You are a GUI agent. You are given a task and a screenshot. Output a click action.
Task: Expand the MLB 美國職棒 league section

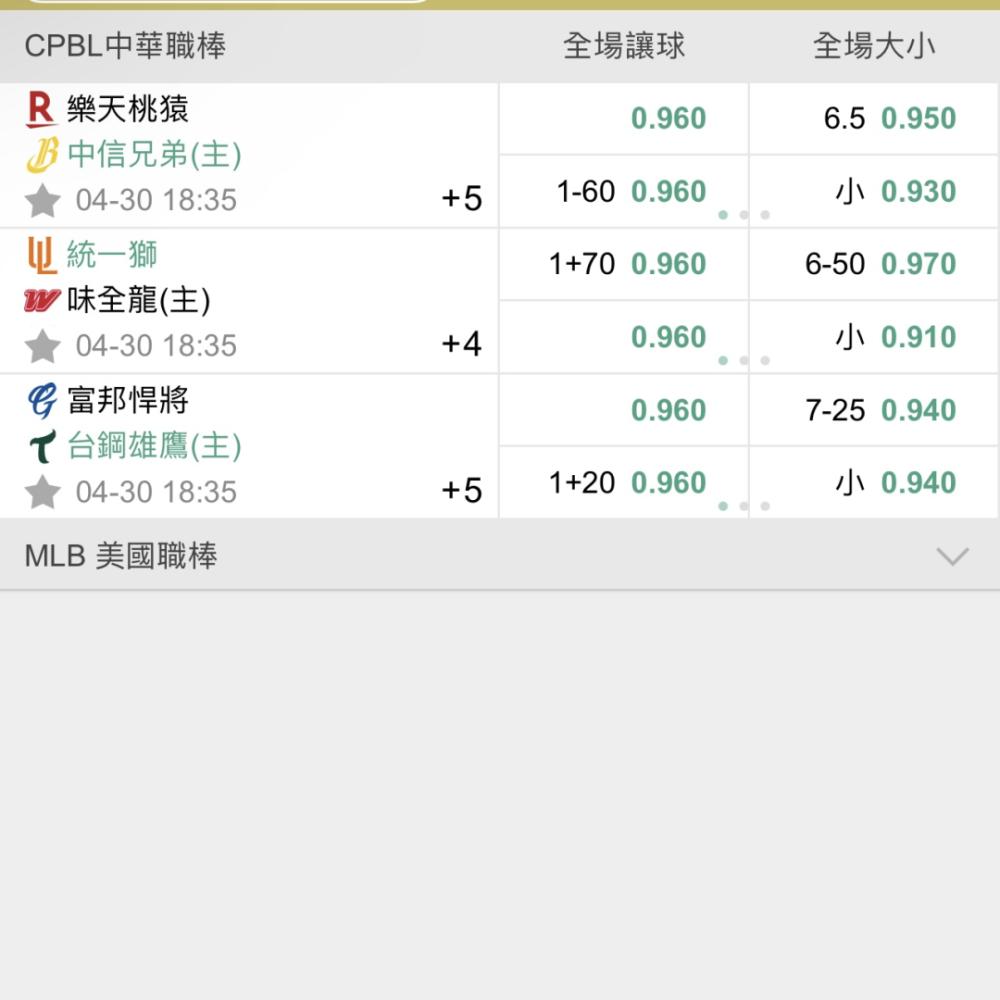pos(499,555)
